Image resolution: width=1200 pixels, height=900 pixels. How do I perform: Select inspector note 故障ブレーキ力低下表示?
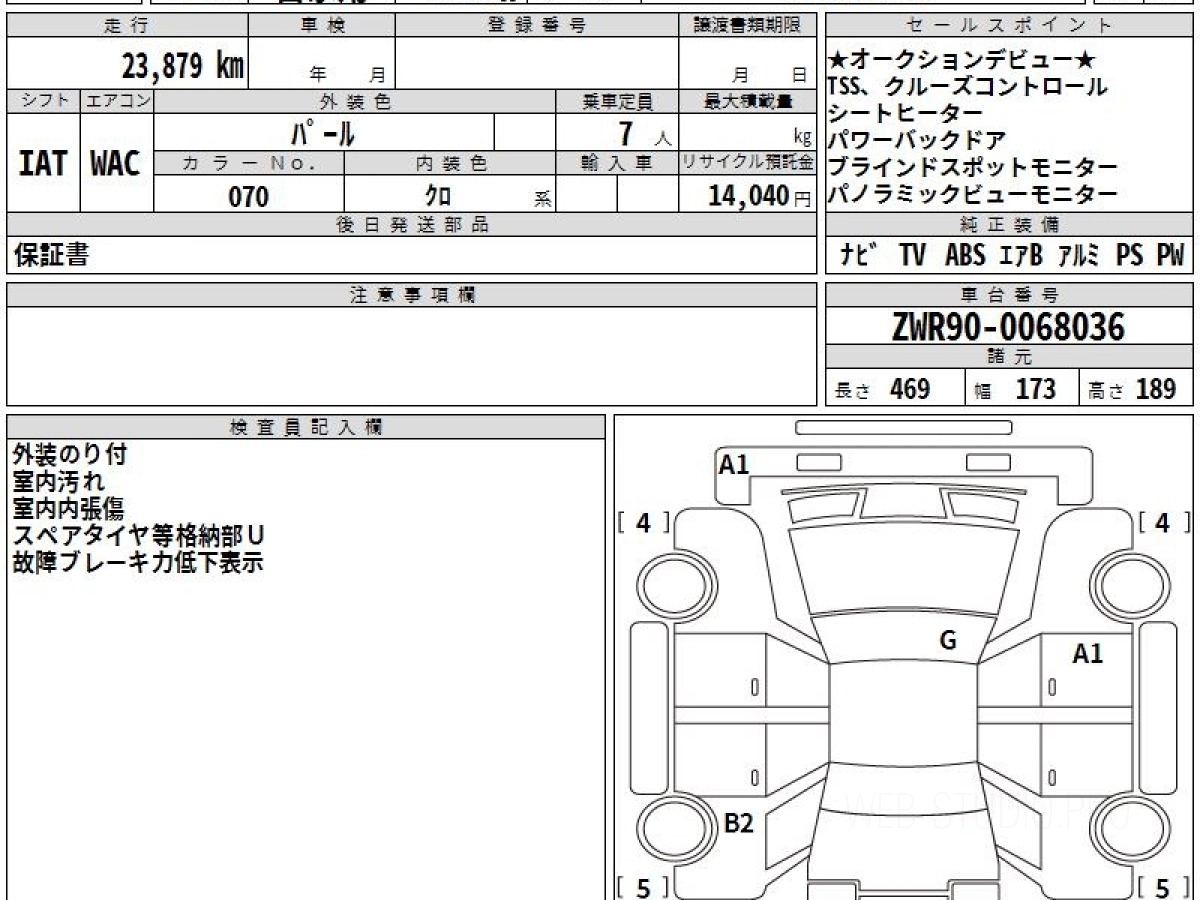pyautogui.click(x=138, y=563)
